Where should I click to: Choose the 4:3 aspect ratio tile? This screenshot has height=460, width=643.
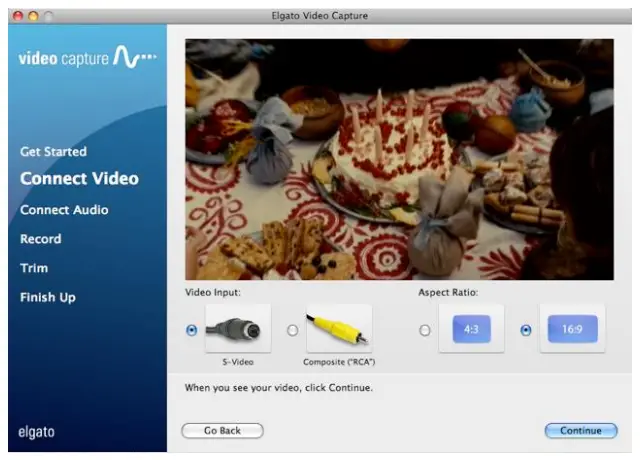[471, 328]
